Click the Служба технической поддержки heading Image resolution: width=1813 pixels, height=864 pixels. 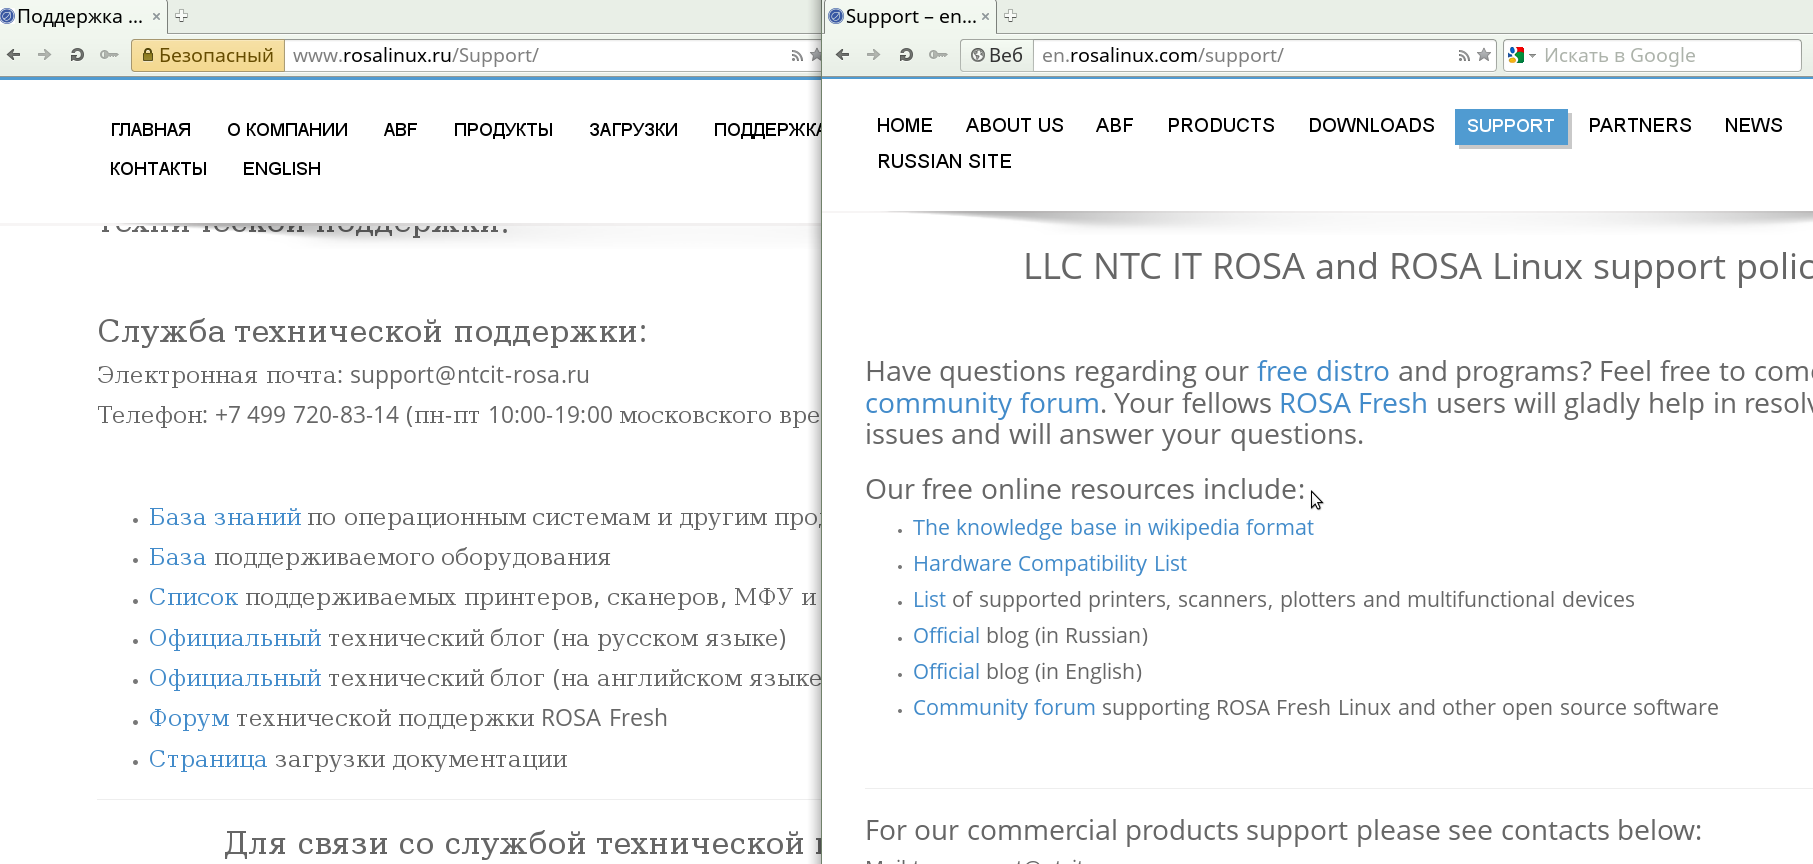[x=373, y=331]
